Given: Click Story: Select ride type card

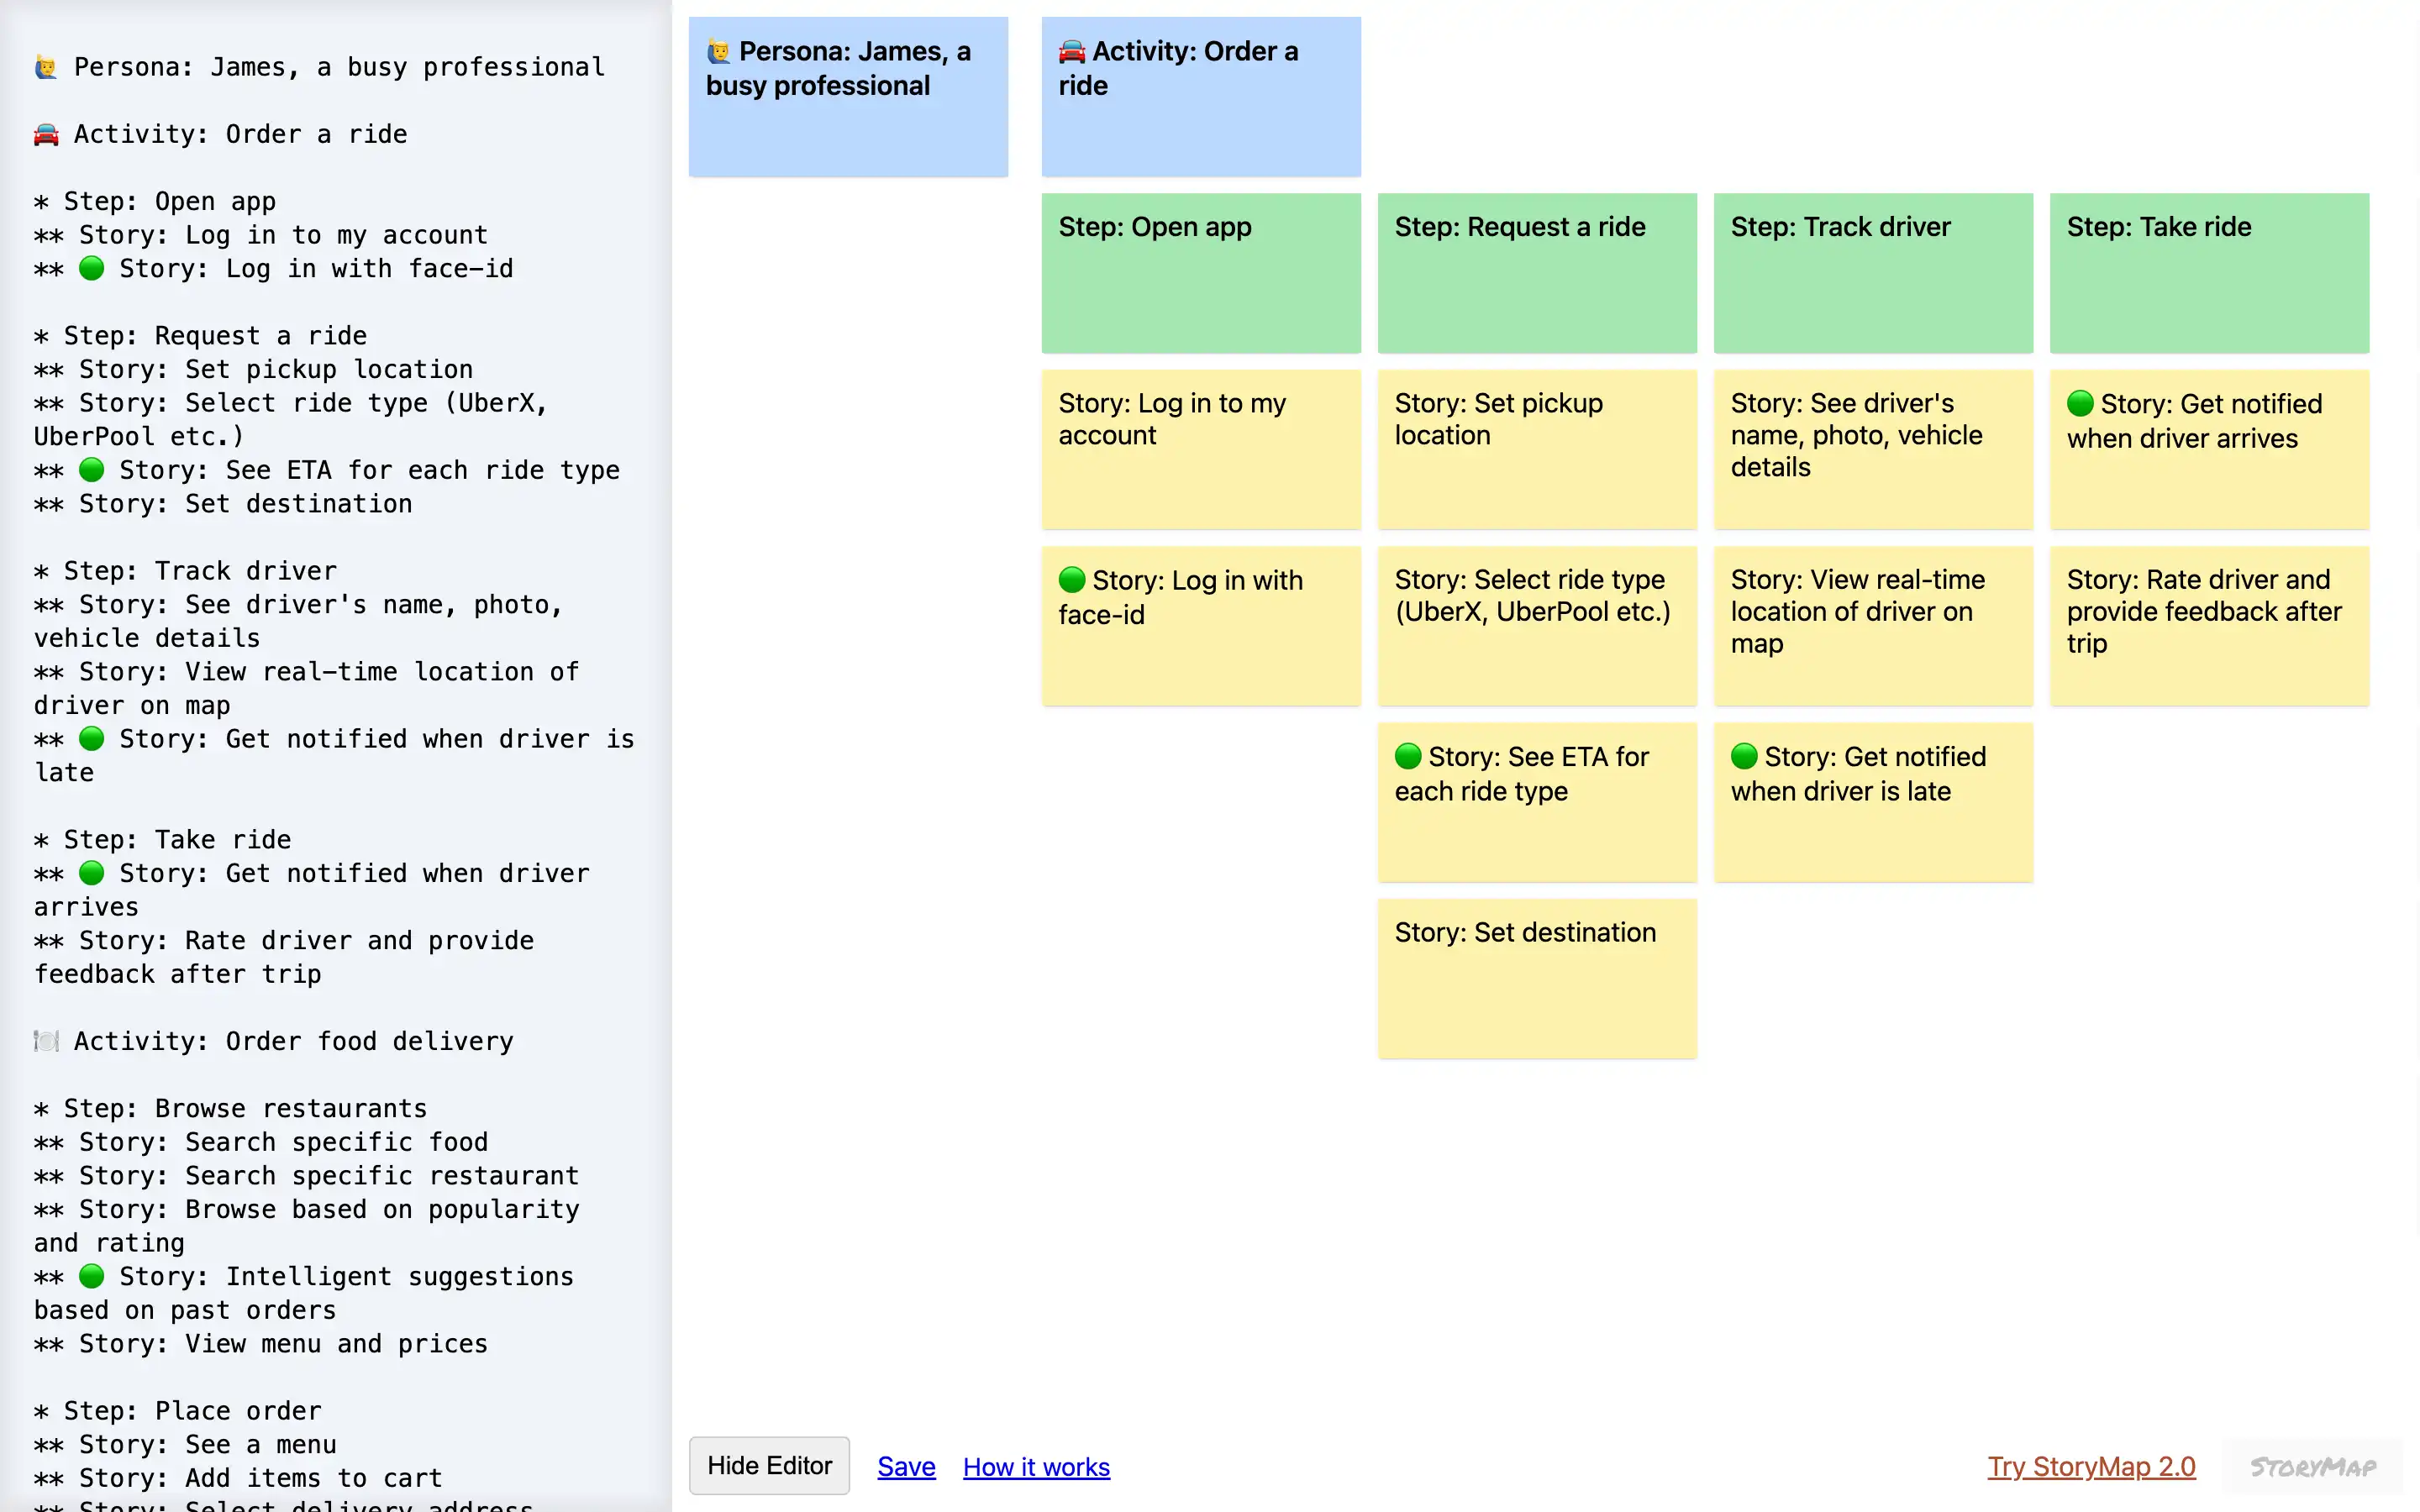Looking at the screenshot, I should 1537,626.
